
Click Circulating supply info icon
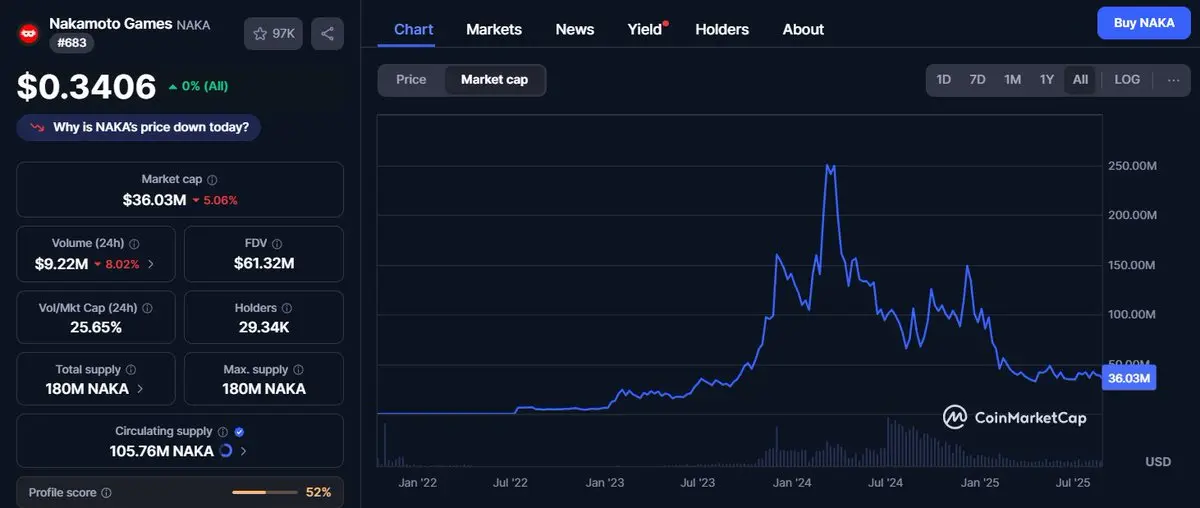(x=223, y=432)
